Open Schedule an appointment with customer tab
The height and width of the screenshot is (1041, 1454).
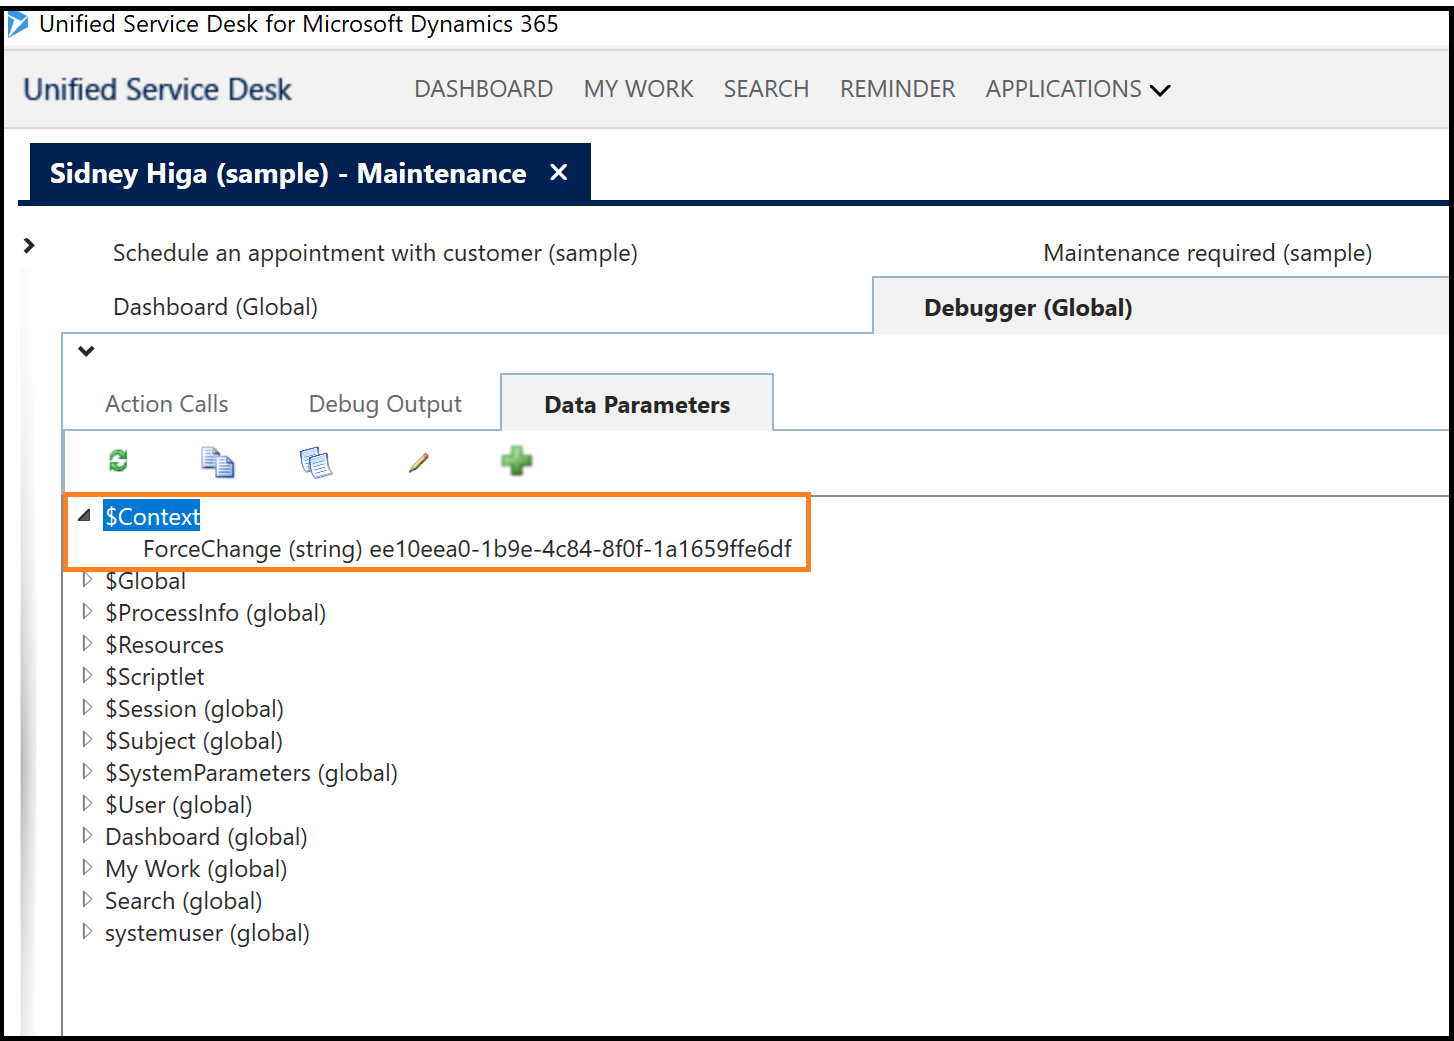click(x=375, y=253)
